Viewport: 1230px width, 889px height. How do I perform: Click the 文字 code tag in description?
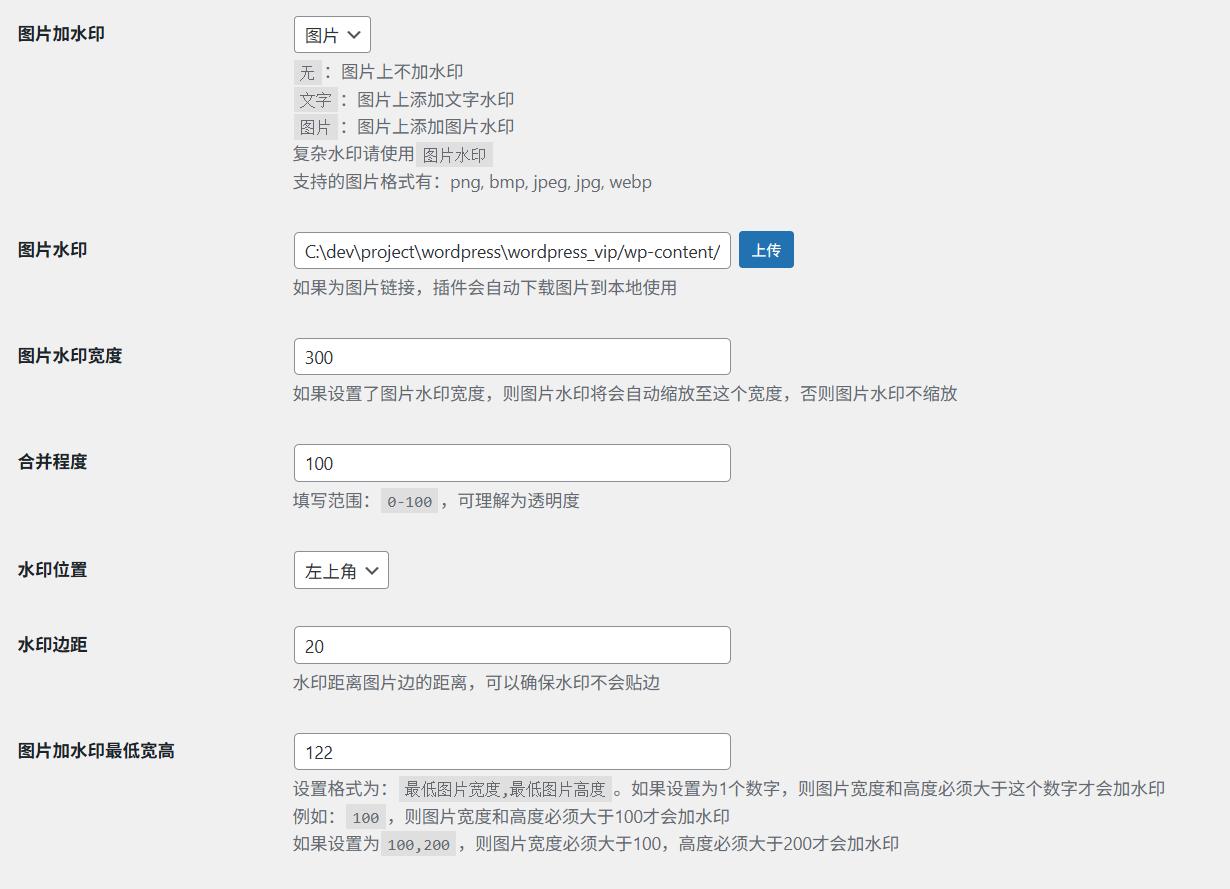point(315,100)
